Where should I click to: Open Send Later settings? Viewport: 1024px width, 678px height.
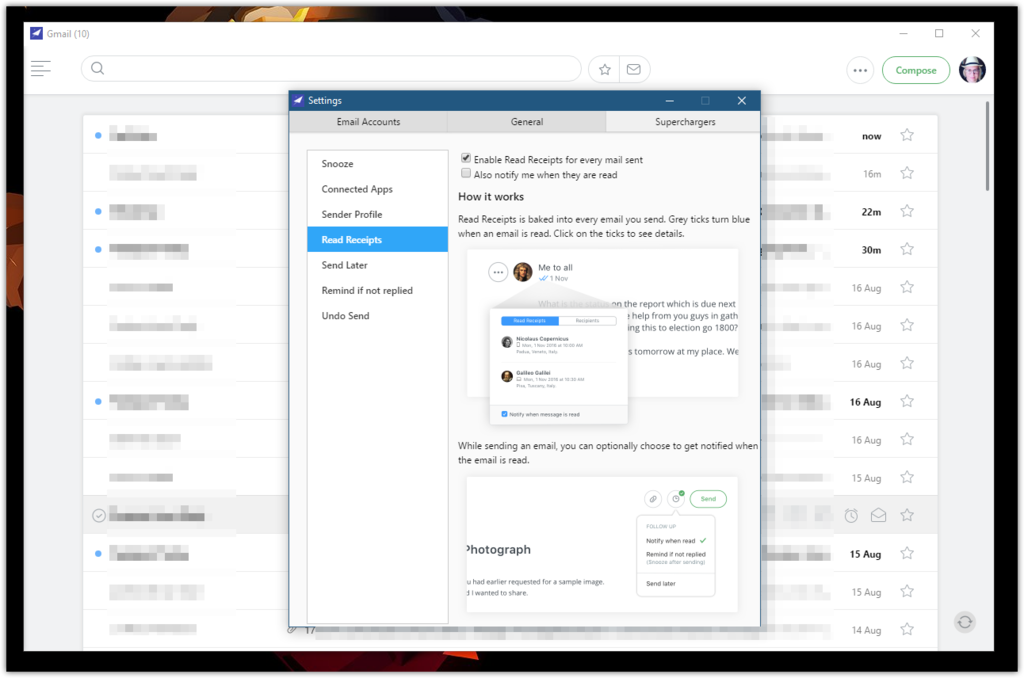click(x=377, y=265)
